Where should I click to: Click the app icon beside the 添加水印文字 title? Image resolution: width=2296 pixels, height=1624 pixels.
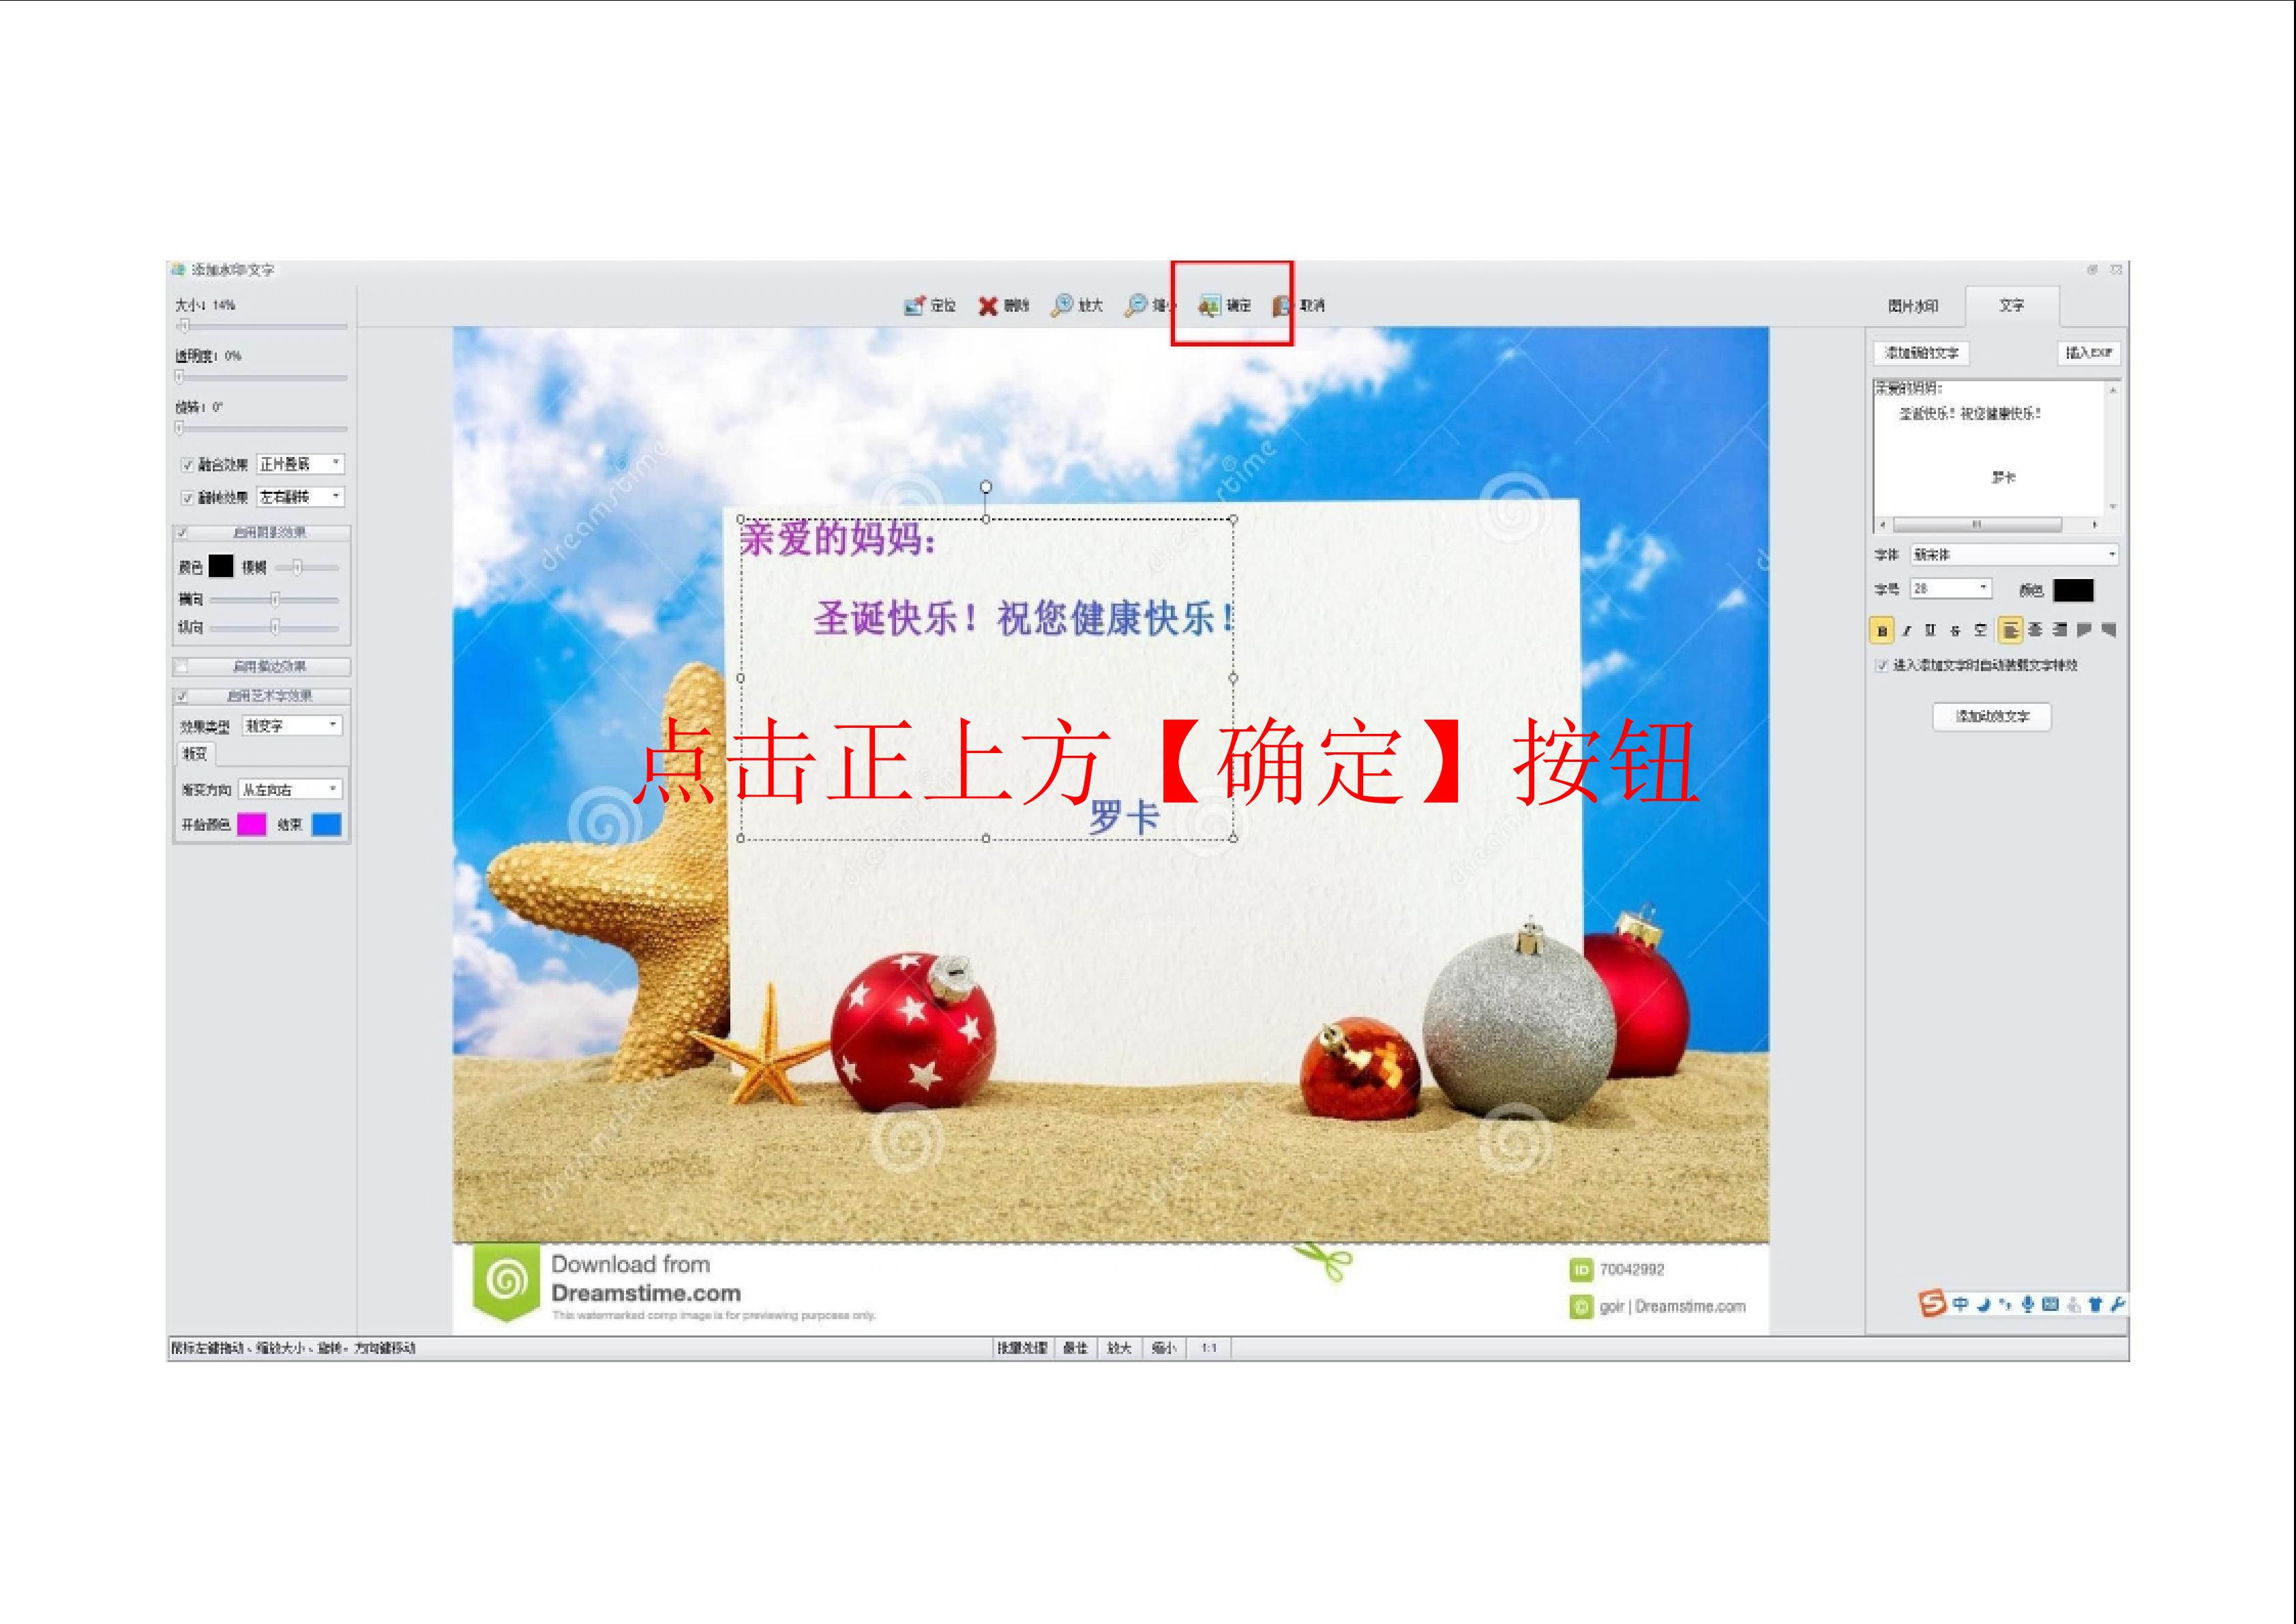[178, 269]
